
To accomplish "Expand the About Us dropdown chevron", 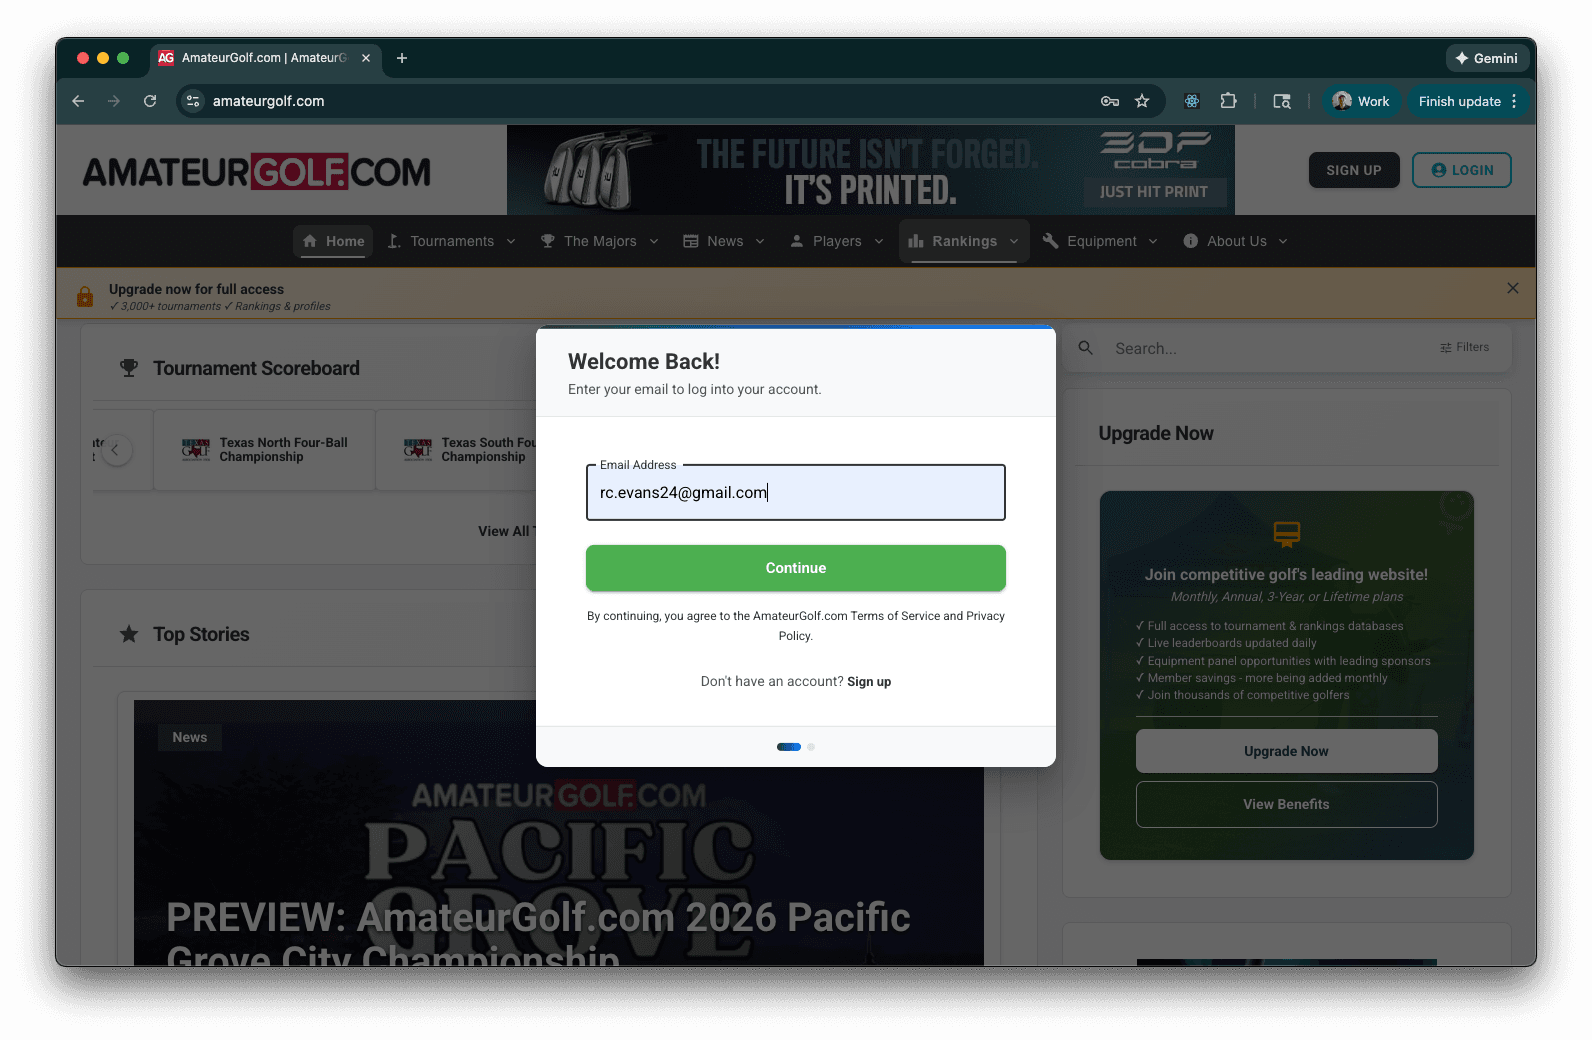I will (1283, 241).
